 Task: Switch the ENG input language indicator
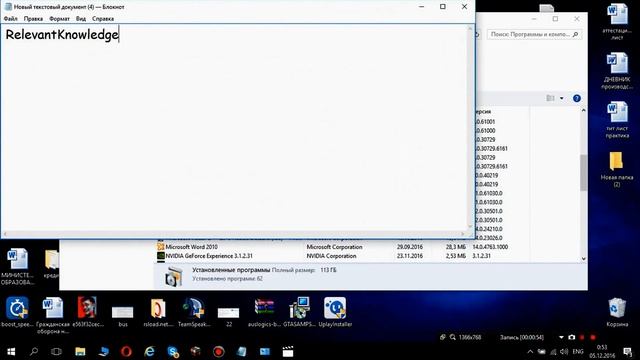[x=578, y=351]
